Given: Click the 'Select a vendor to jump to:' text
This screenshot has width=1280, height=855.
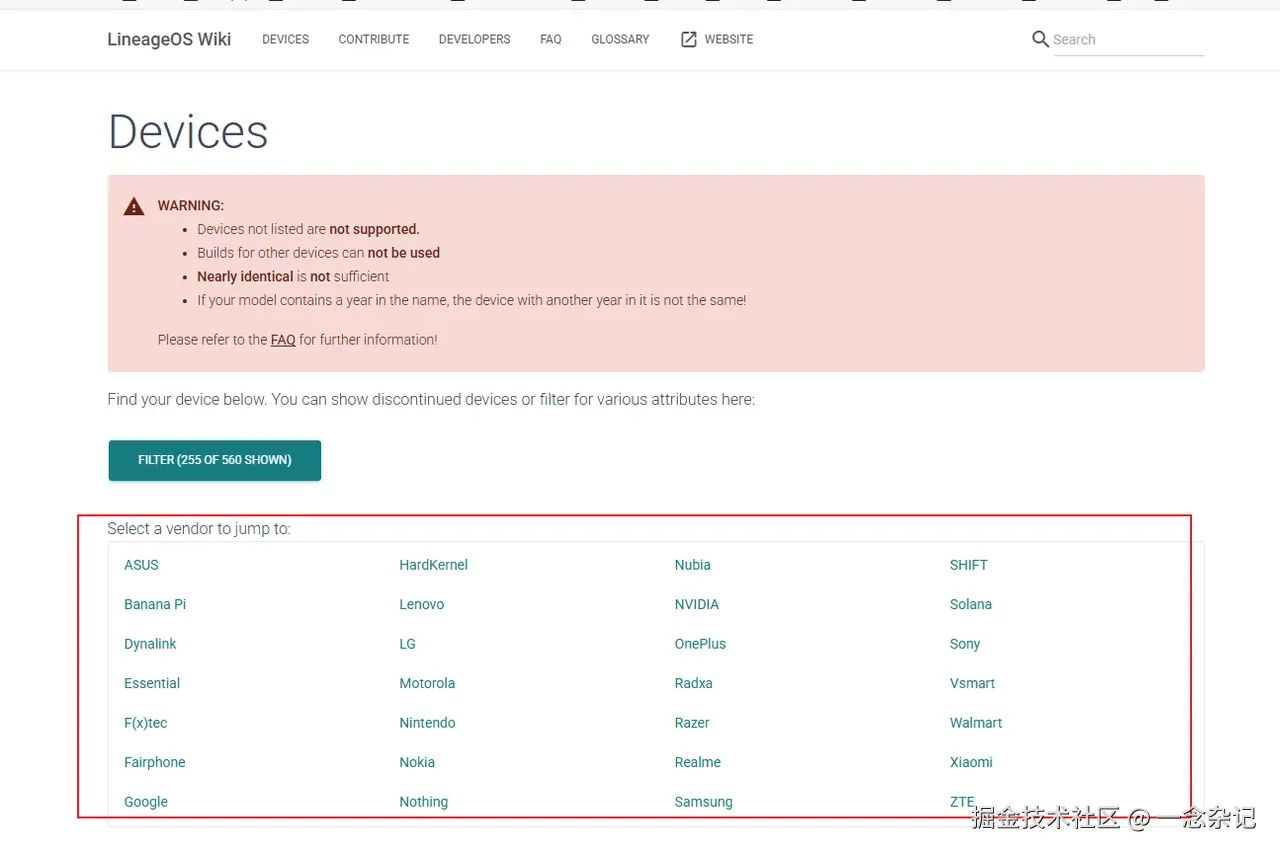Looking at the screenshot, I should [x=199, y=528].
